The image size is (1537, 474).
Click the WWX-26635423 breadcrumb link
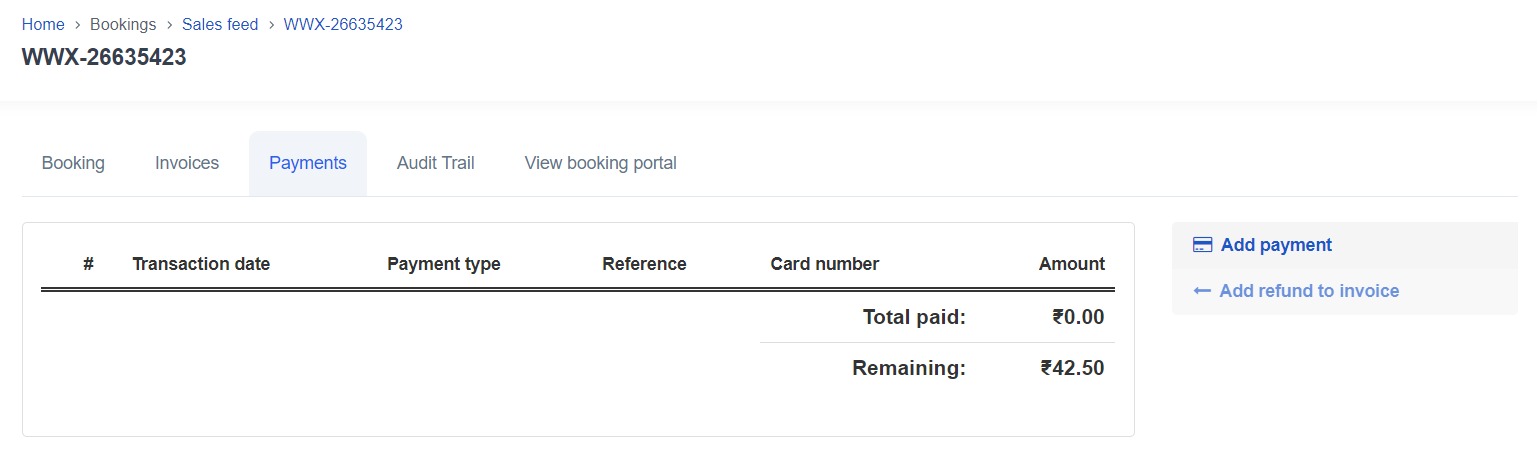[343, 24]
